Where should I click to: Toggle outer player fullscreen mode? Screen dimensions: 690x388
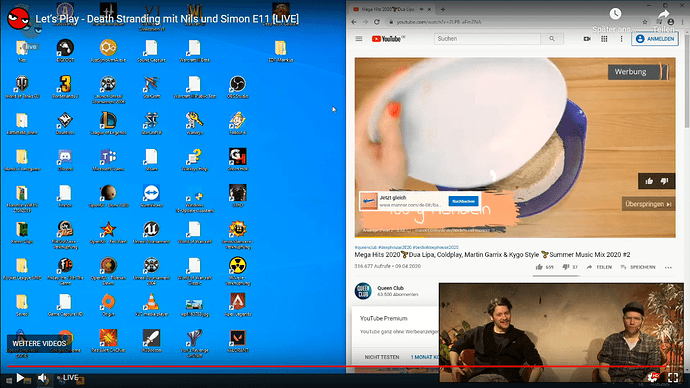pos(673,377)
